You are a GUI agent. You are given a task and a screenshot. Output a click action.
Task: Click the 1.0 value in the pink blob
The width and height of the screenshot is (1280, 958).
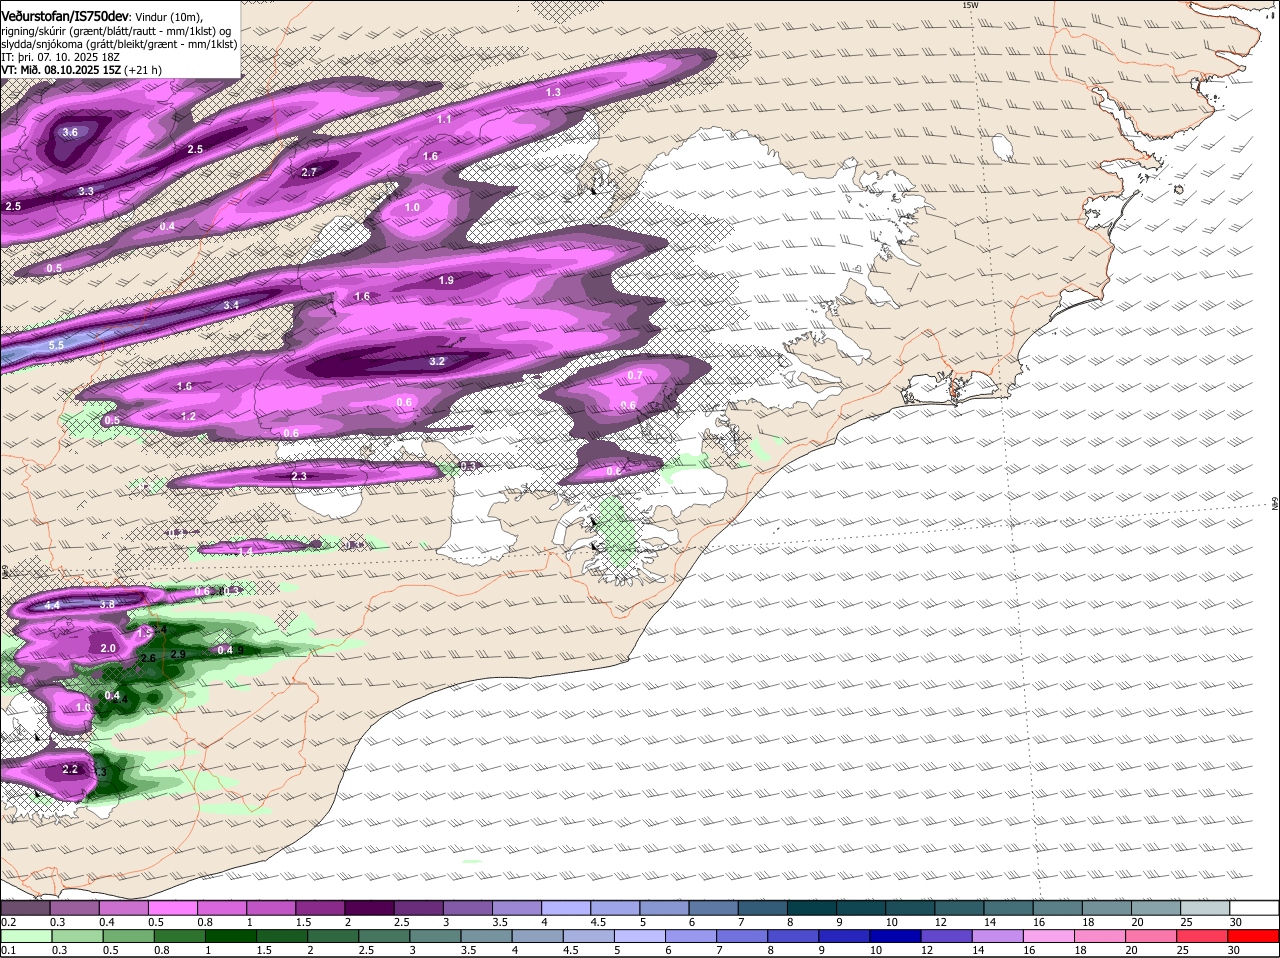click(x=412, y=207)
